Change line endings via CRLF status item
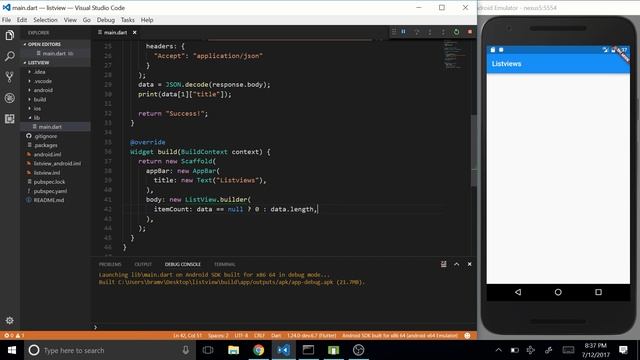 pos(259,336)
